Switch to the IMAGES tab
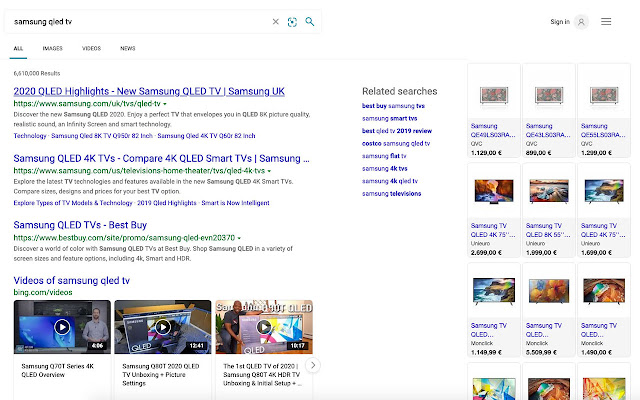 pyautogui.click(x=53, y=48)
